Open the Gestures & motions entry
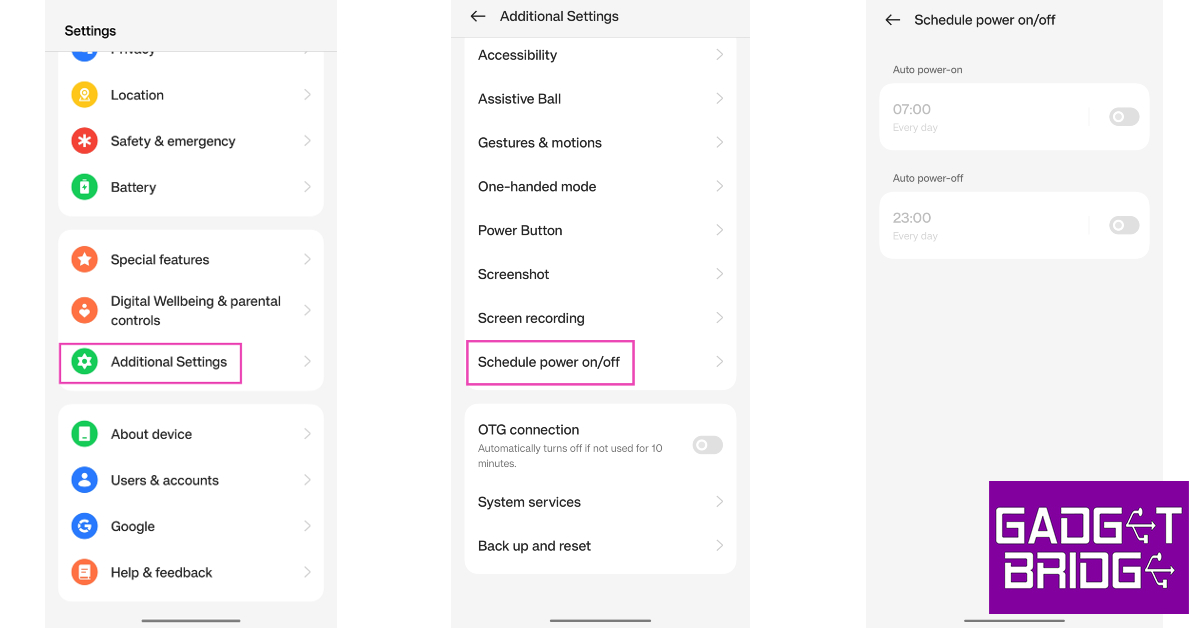The width and height of the screenshot is (1200, 628). coord(540,143)
